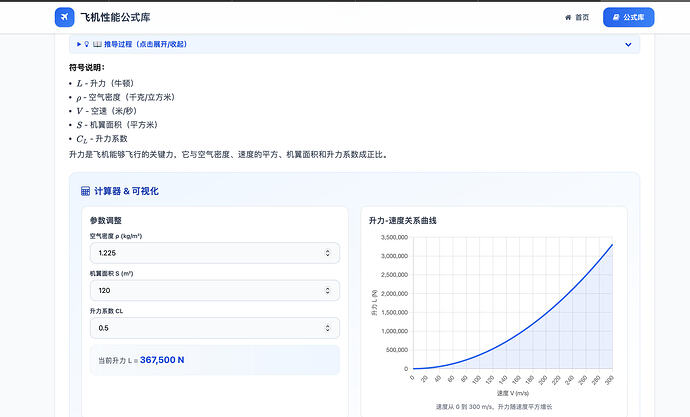Click the airplane logo icon in header
The width and height of the screenshot is (690, 417).
[x=64, y=18]
